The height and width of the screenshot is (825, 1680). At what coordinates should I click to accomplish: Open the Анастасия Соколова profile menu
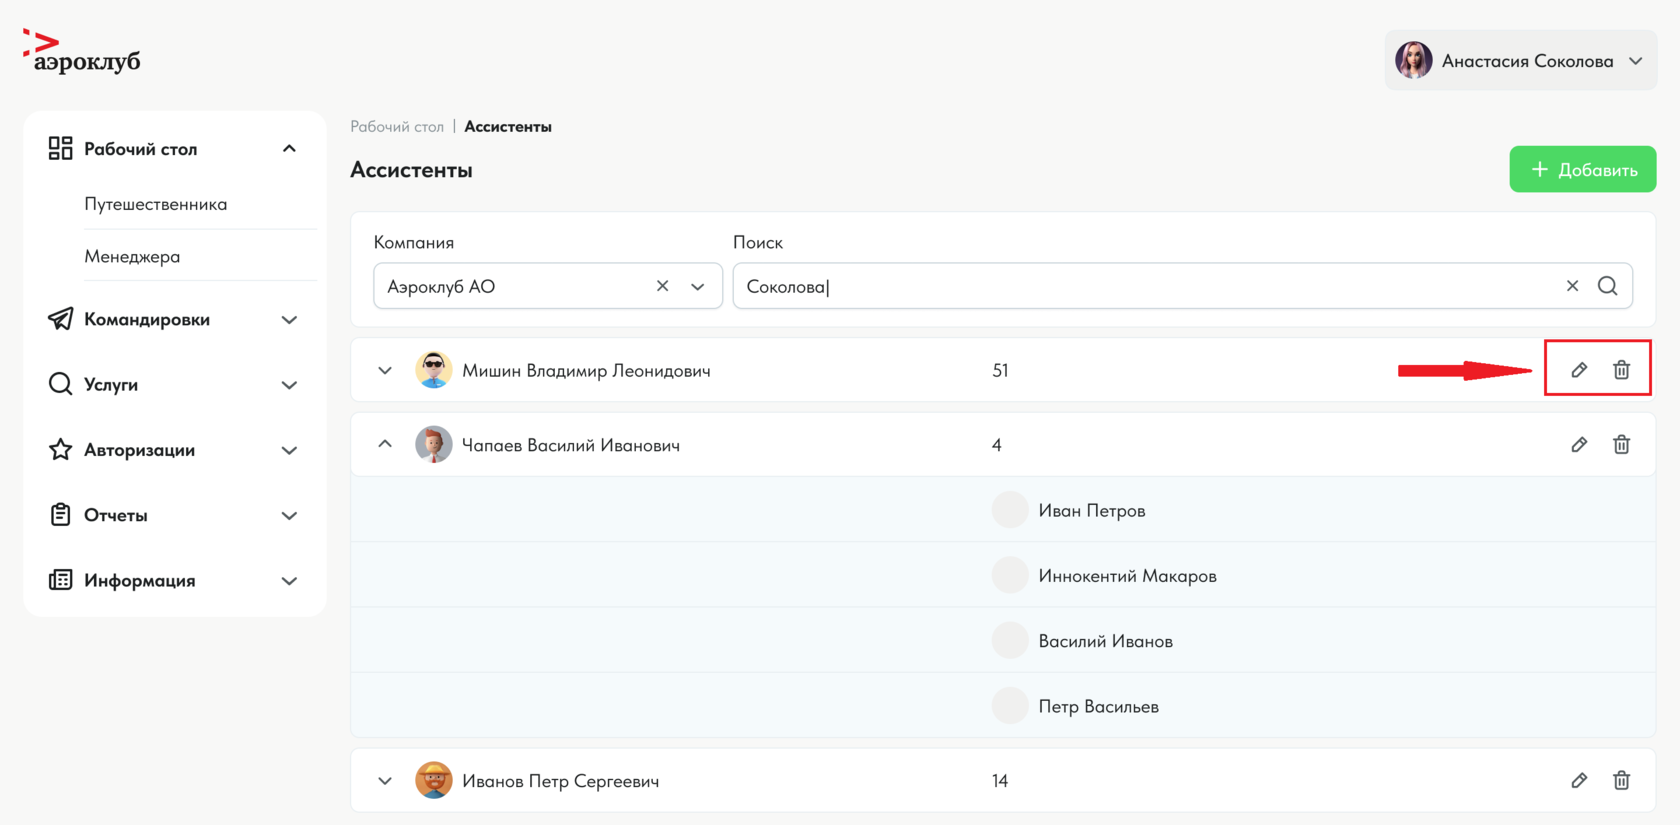(x=1520, y=61)
